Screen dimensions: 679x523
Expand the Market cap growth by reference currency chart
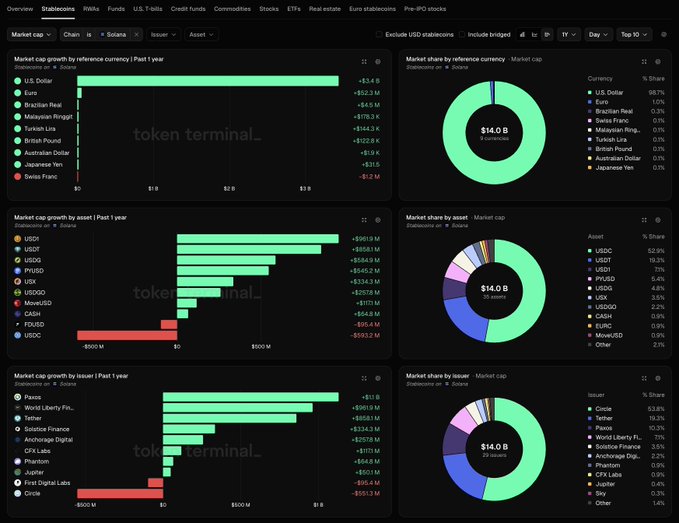click(x=364, y=62)
